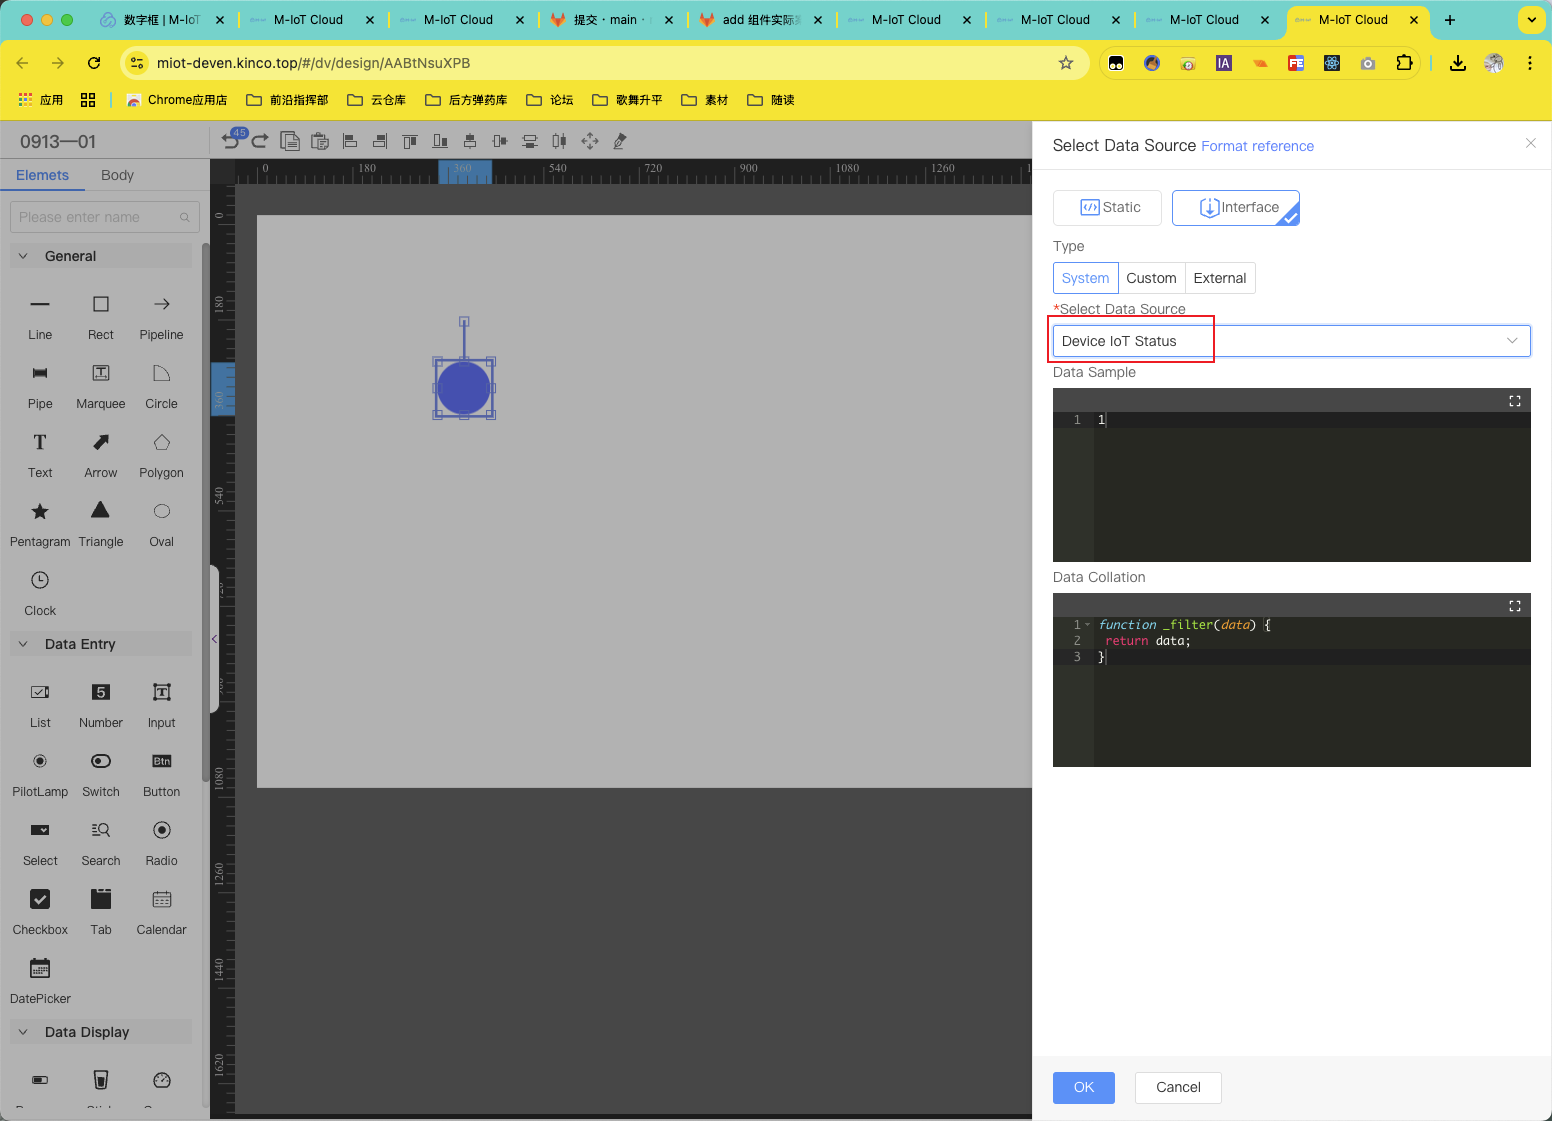Open the Format reference link
The image size is (1552, 1121).
coord(1257,146)
